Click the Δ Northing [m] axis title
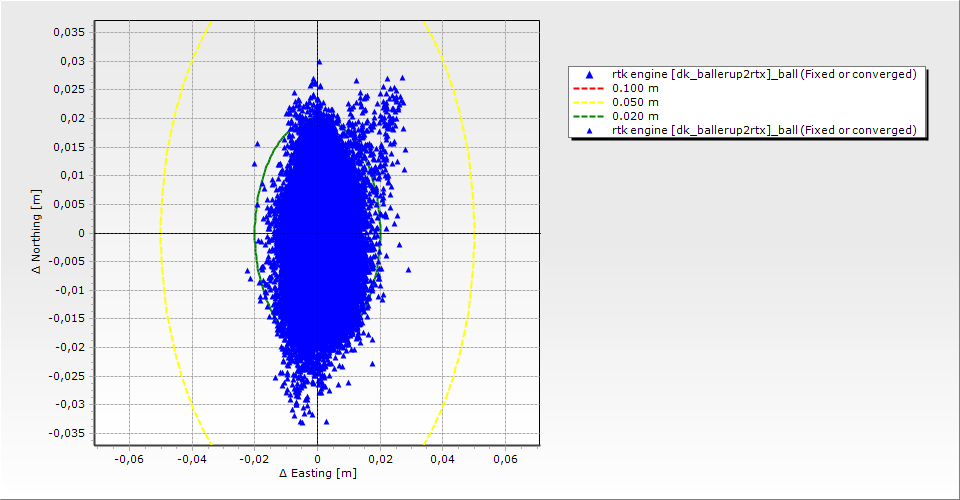Image resolution: width=960 pixels, height=500 pixels. pos(37,231)
